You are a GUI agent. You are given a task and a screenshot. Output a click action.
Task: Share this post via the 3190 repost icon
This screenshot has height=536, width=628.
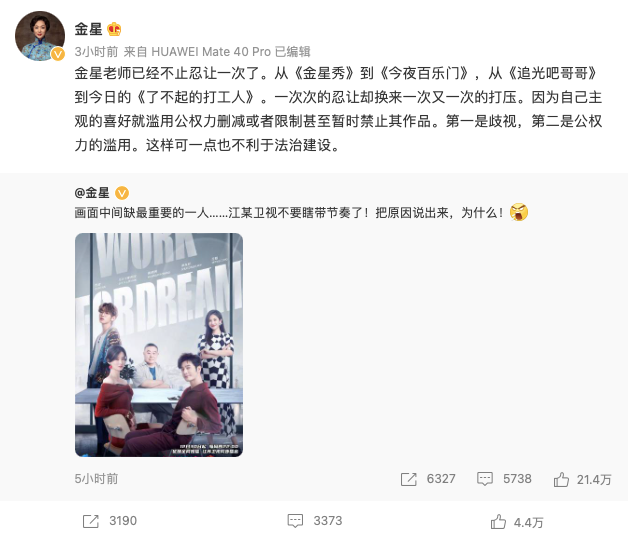(x=91, y=521)
